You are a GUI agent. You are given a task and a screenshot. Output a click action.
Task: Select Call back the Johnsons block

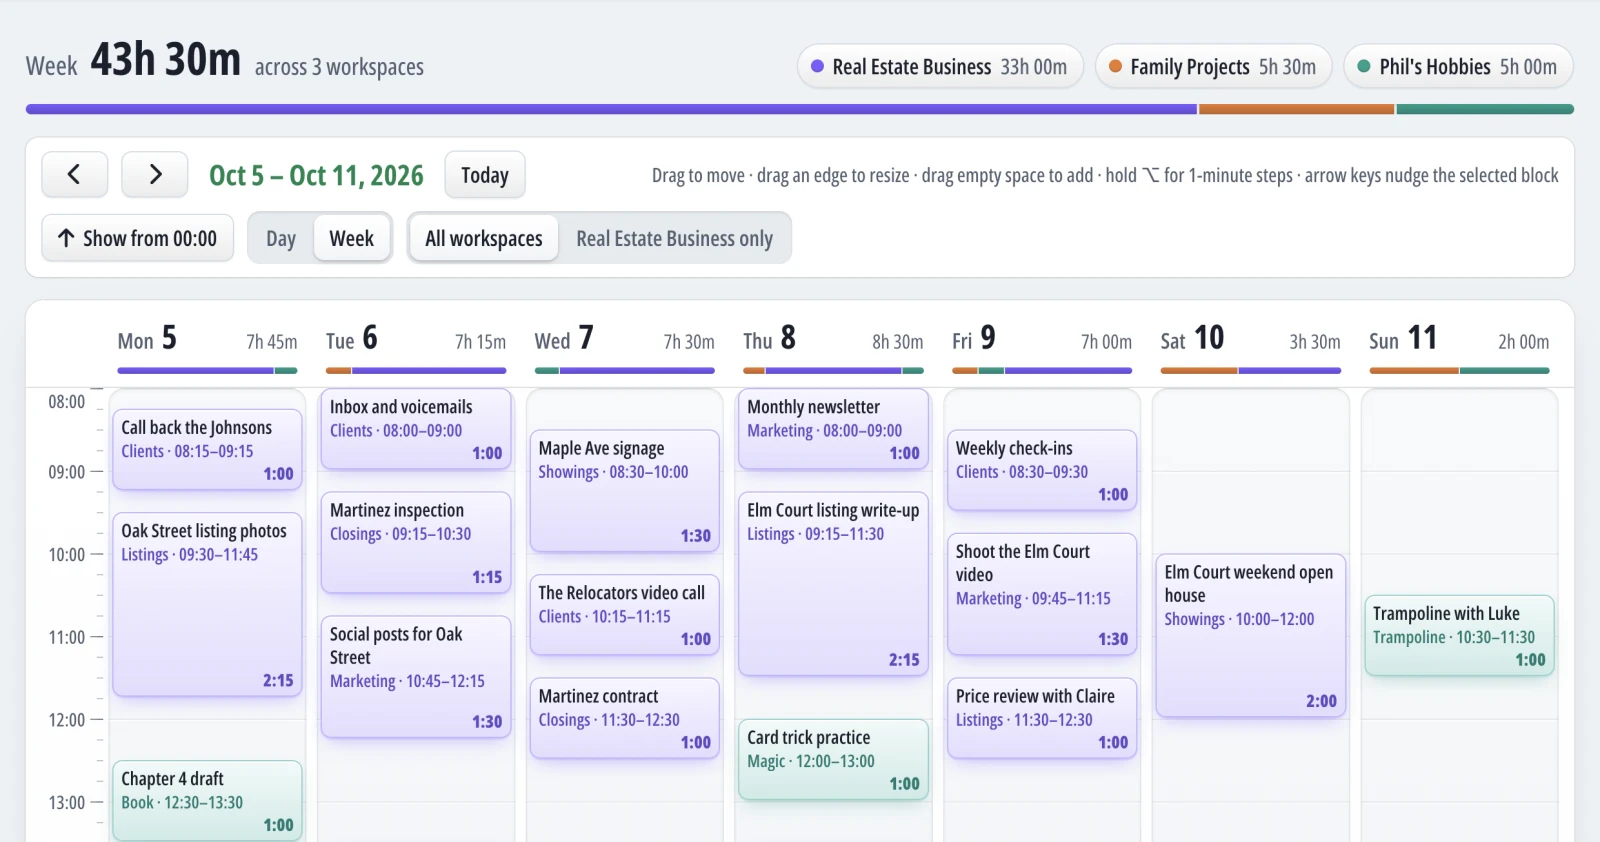[x=207, y=450]
